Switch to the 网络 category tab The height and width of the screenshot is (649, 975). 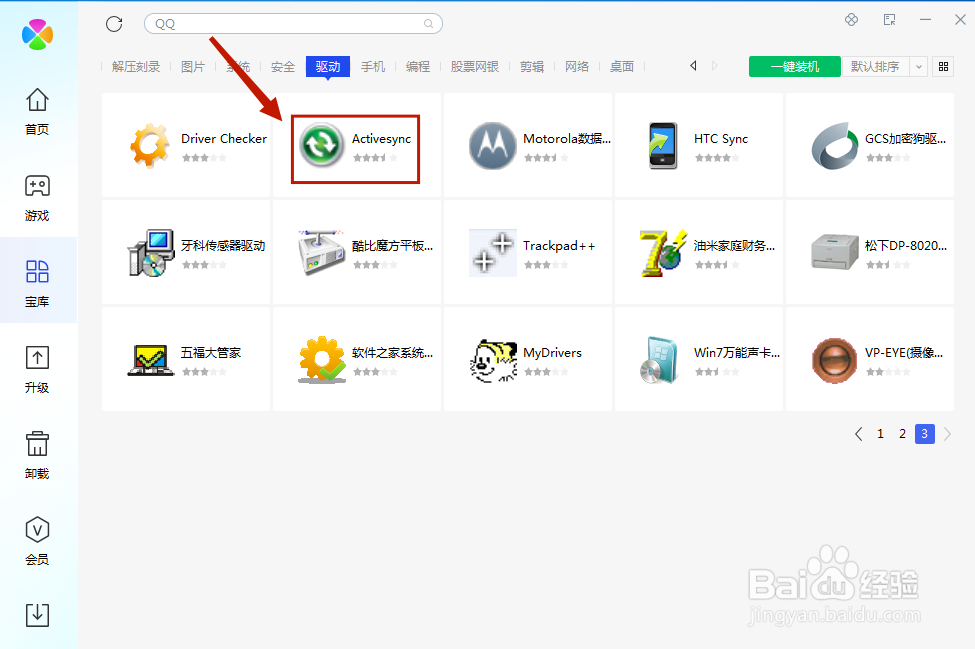pos(577,67)
